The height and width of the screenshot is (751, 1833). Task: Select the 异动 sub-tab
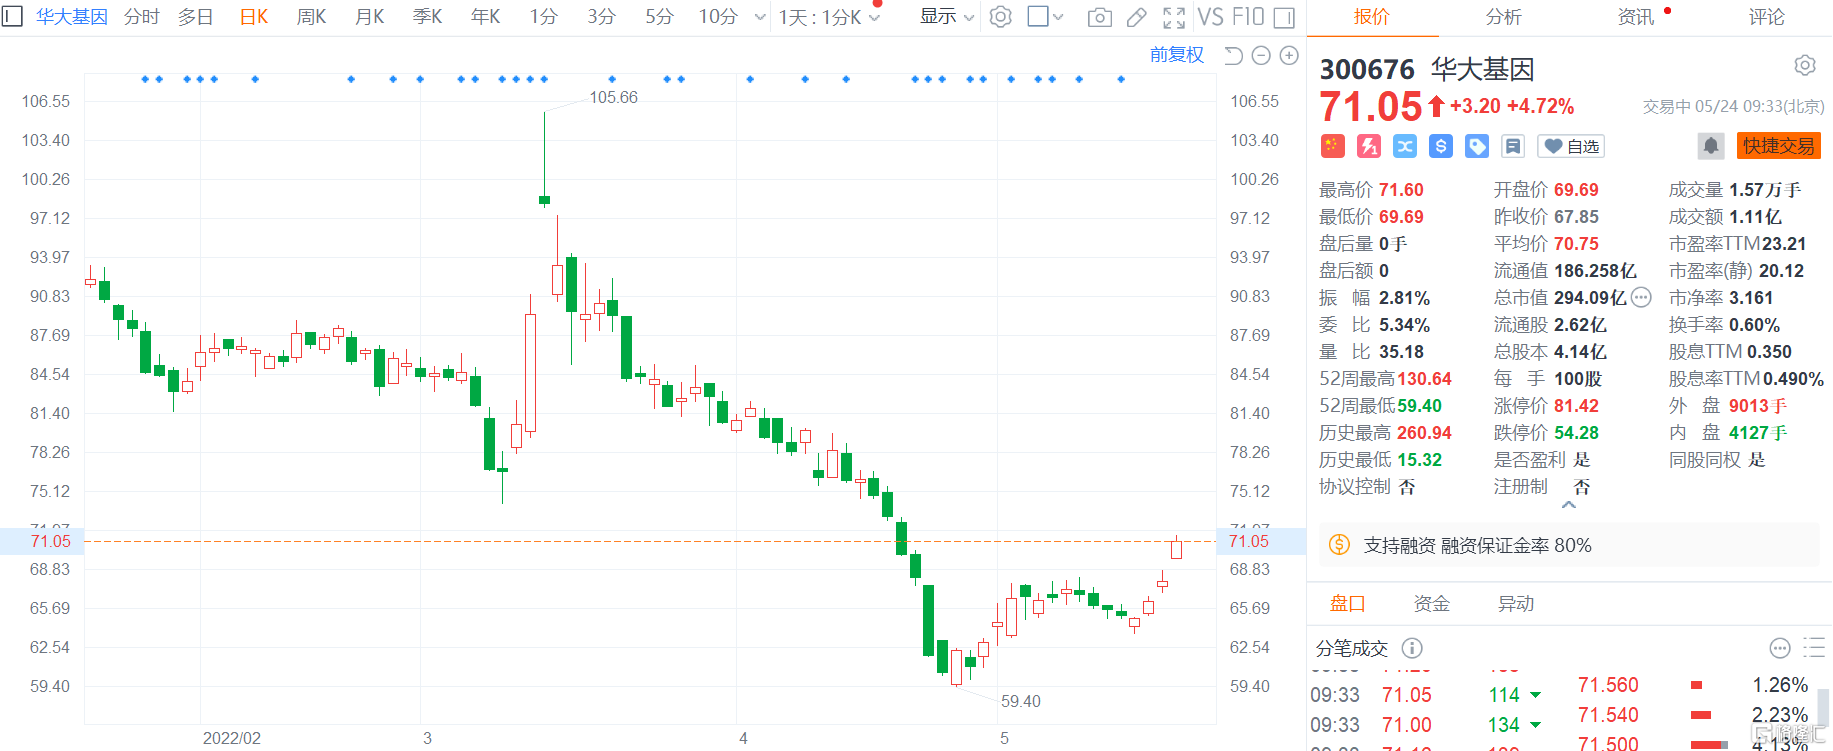(1515, 603)
